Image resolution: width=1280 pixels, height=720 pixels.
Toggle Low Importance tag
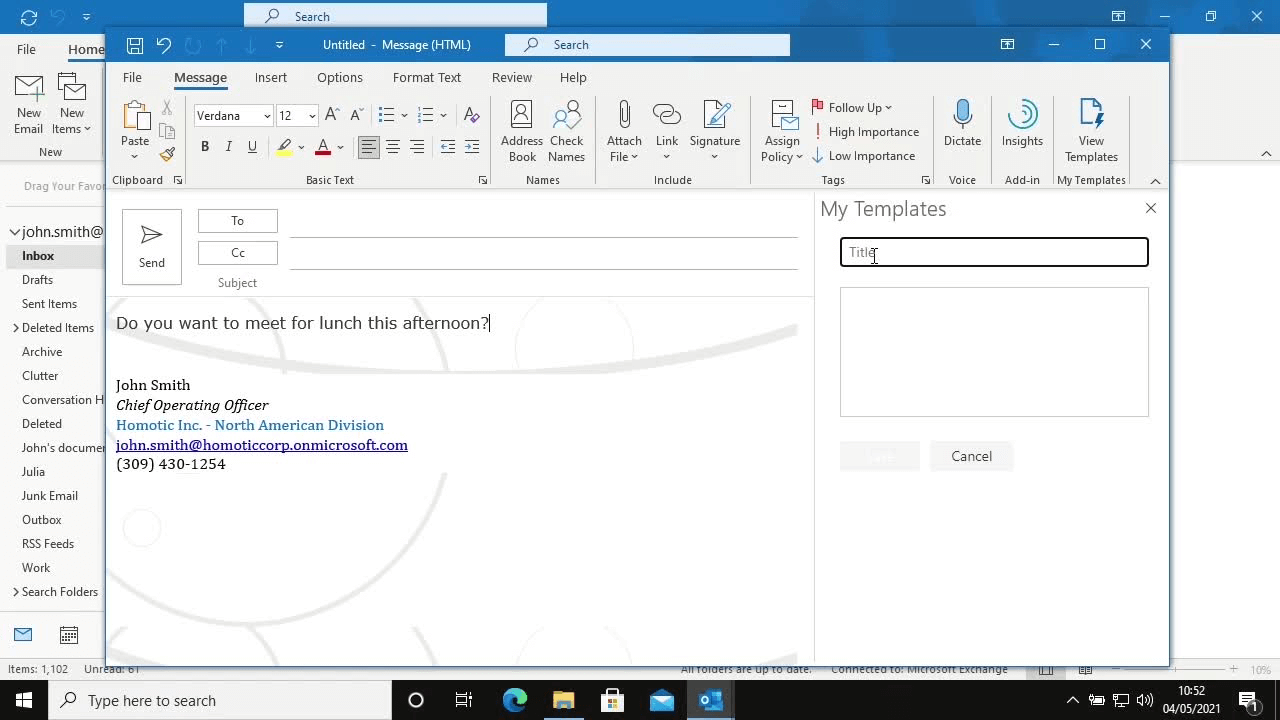click(864, 156)
